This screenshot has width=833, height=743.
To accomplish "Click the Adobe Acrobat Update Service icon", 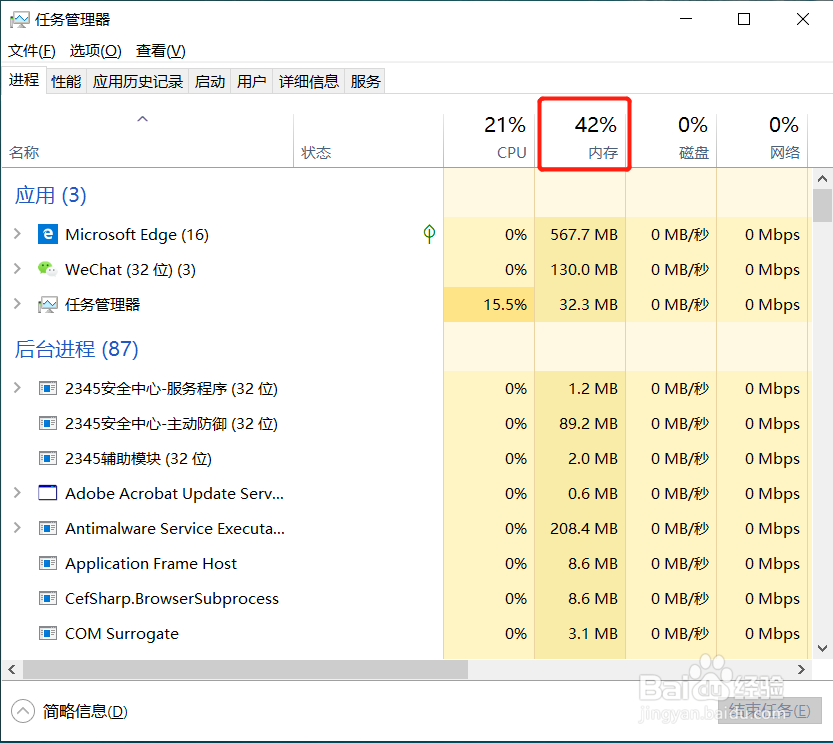I will pos(48,493).
